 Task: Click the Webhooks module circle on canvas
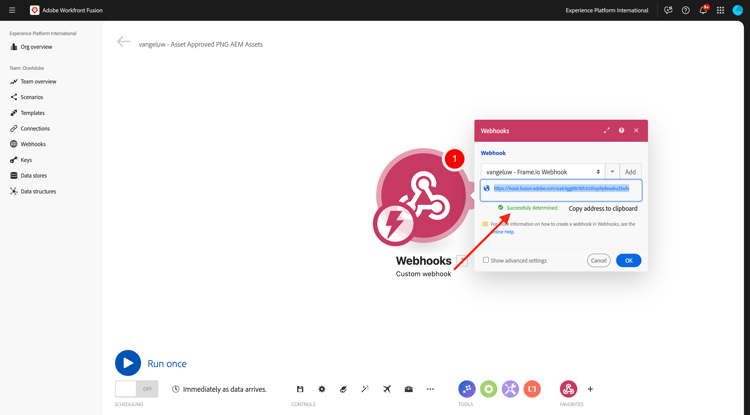click(423, 195)
